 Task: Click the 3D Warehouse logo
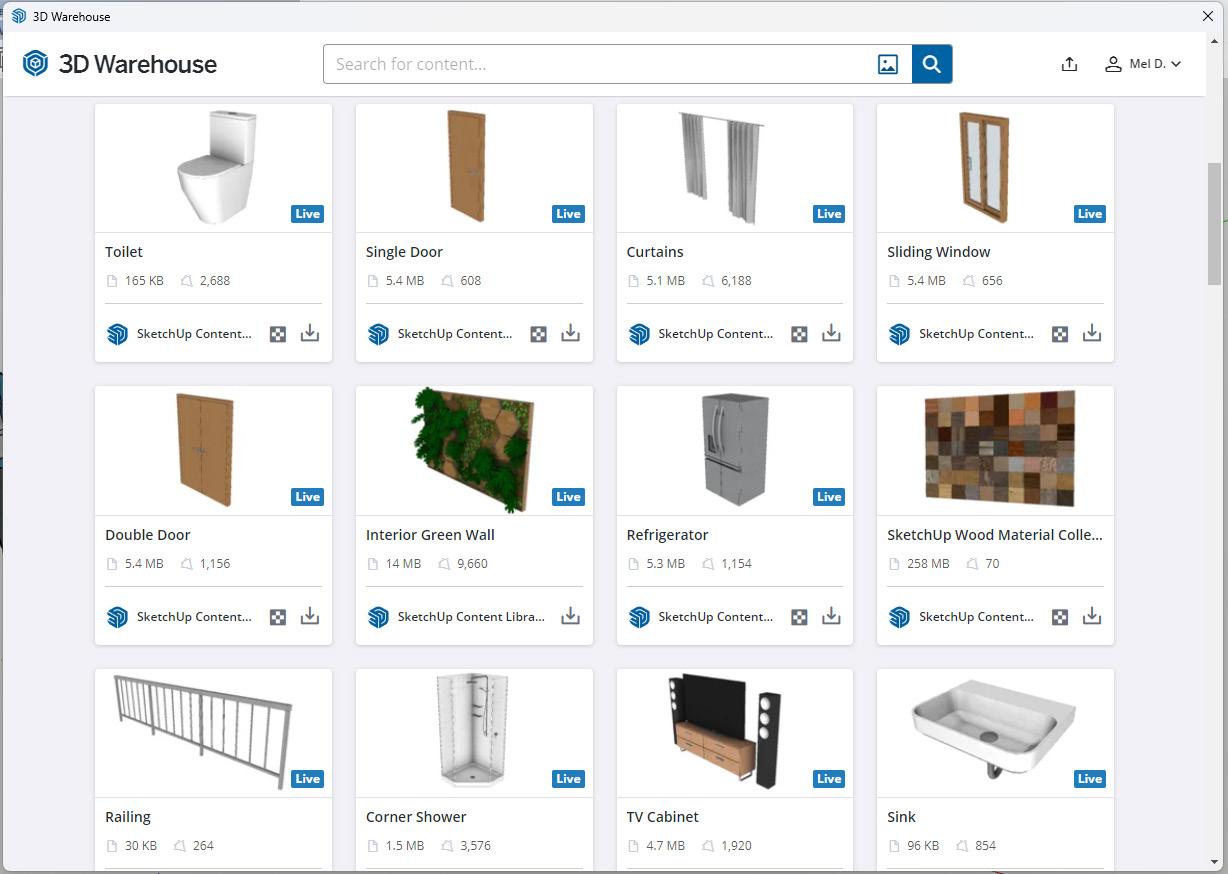pos(120,64)
